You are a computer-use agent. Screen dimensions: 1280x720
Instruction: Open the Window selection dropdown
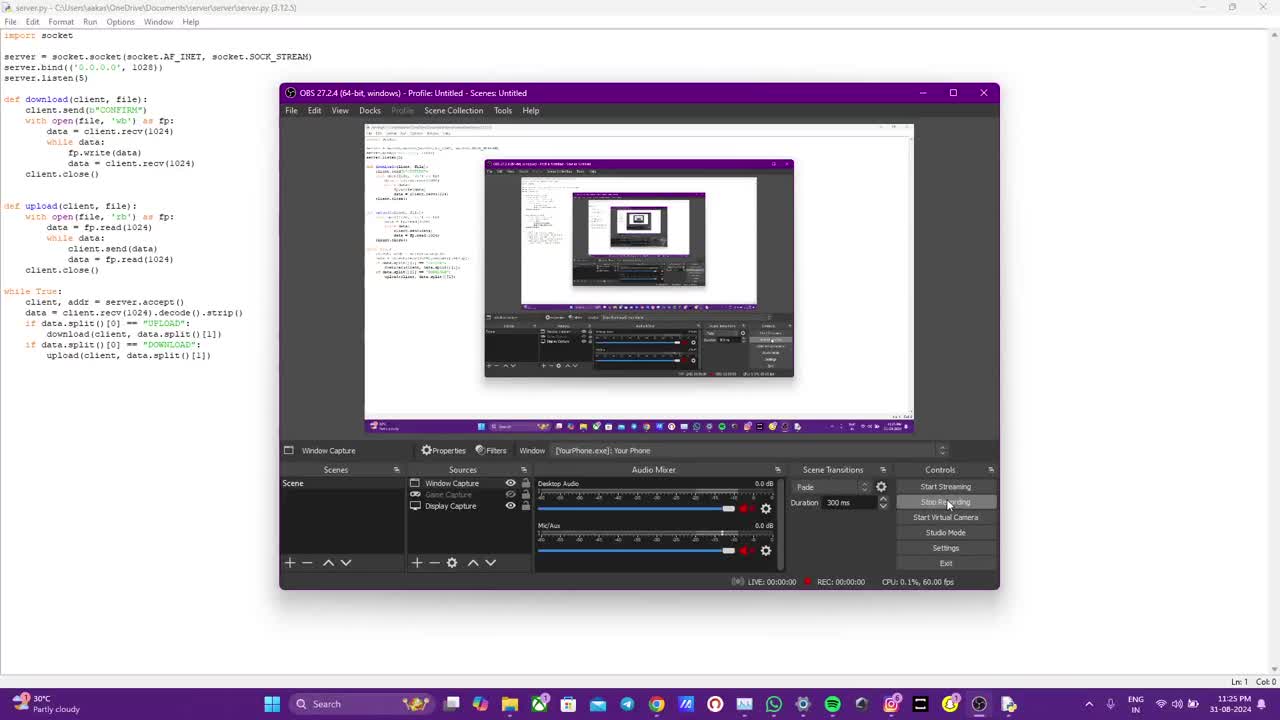[x=750, y=450]
